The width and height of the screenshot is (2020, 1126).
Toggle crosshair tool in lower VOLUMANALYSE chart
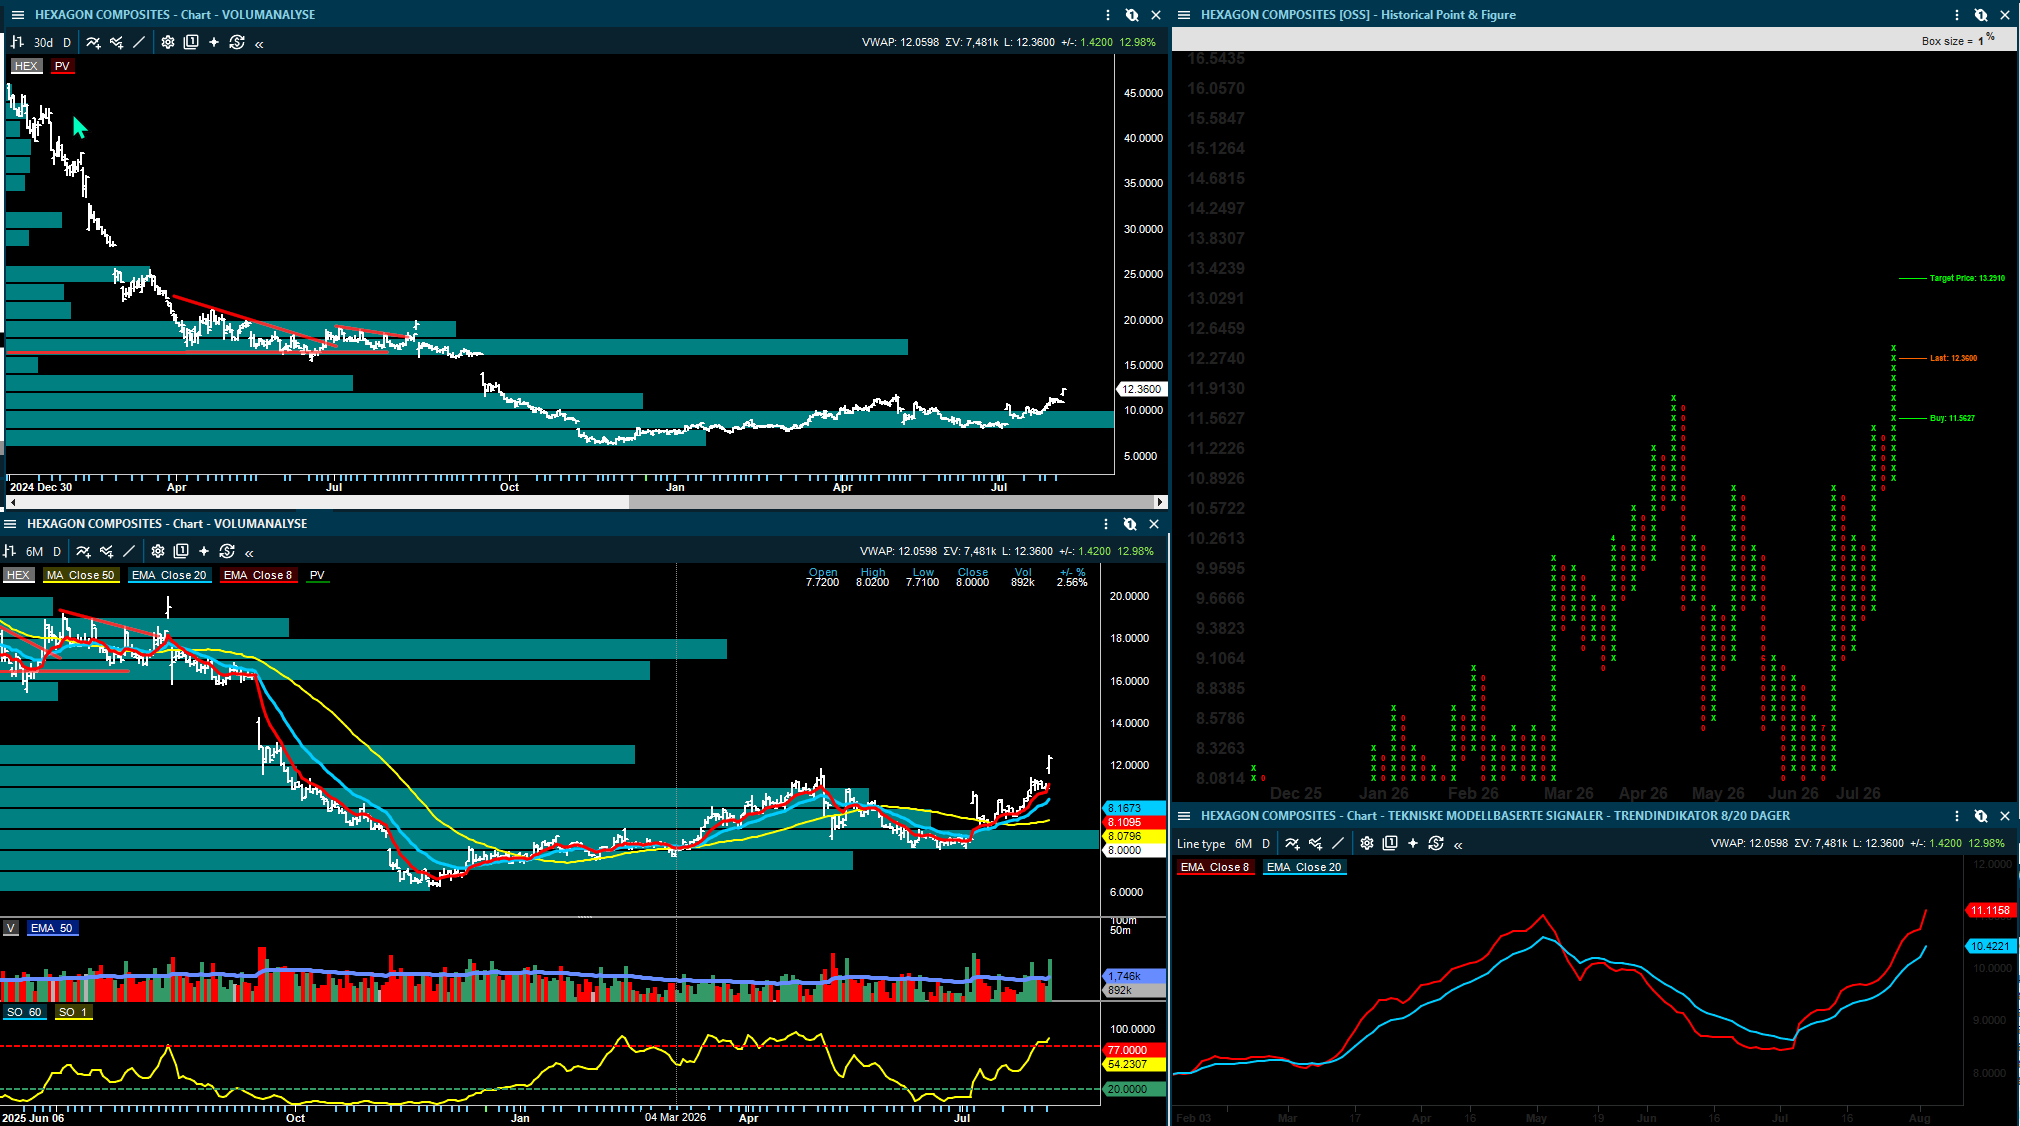click(204, 551)
